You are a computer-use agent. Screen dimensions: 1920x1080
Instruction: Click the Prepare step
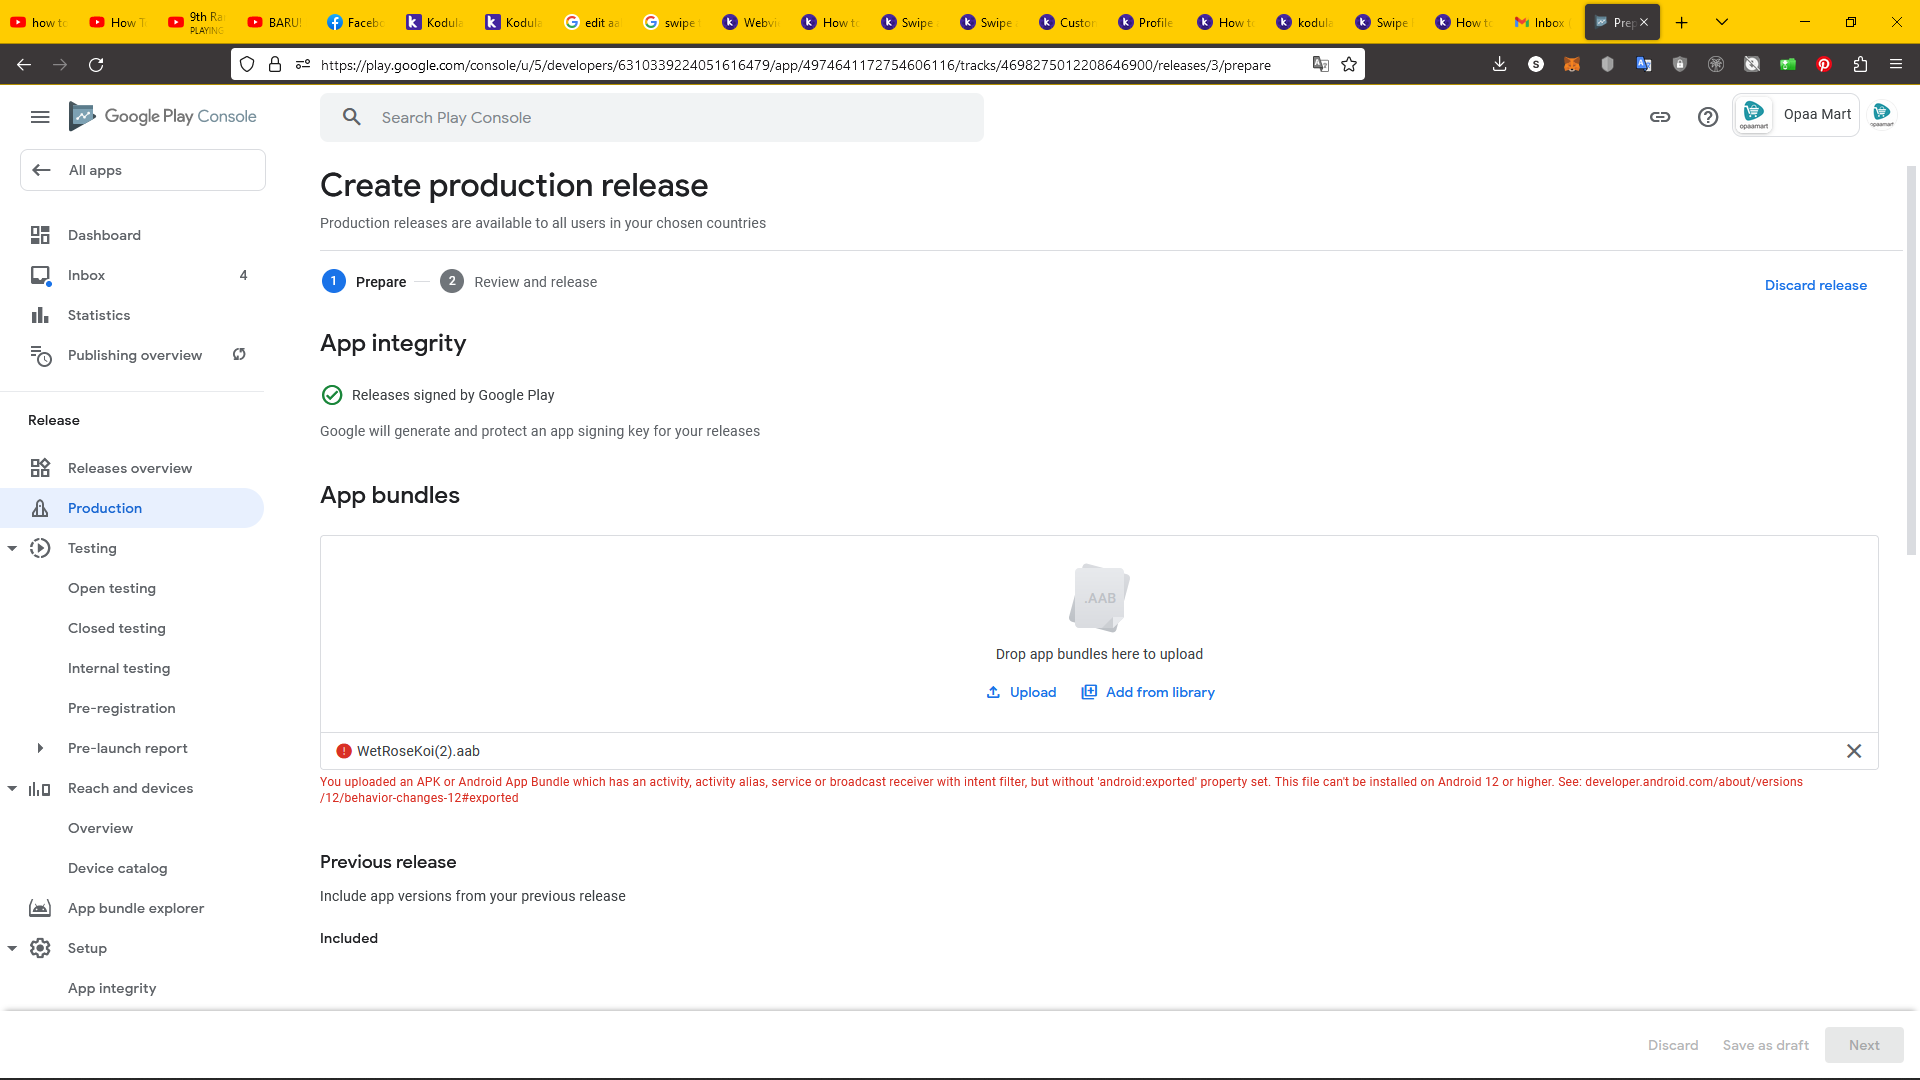pos(364,282)
